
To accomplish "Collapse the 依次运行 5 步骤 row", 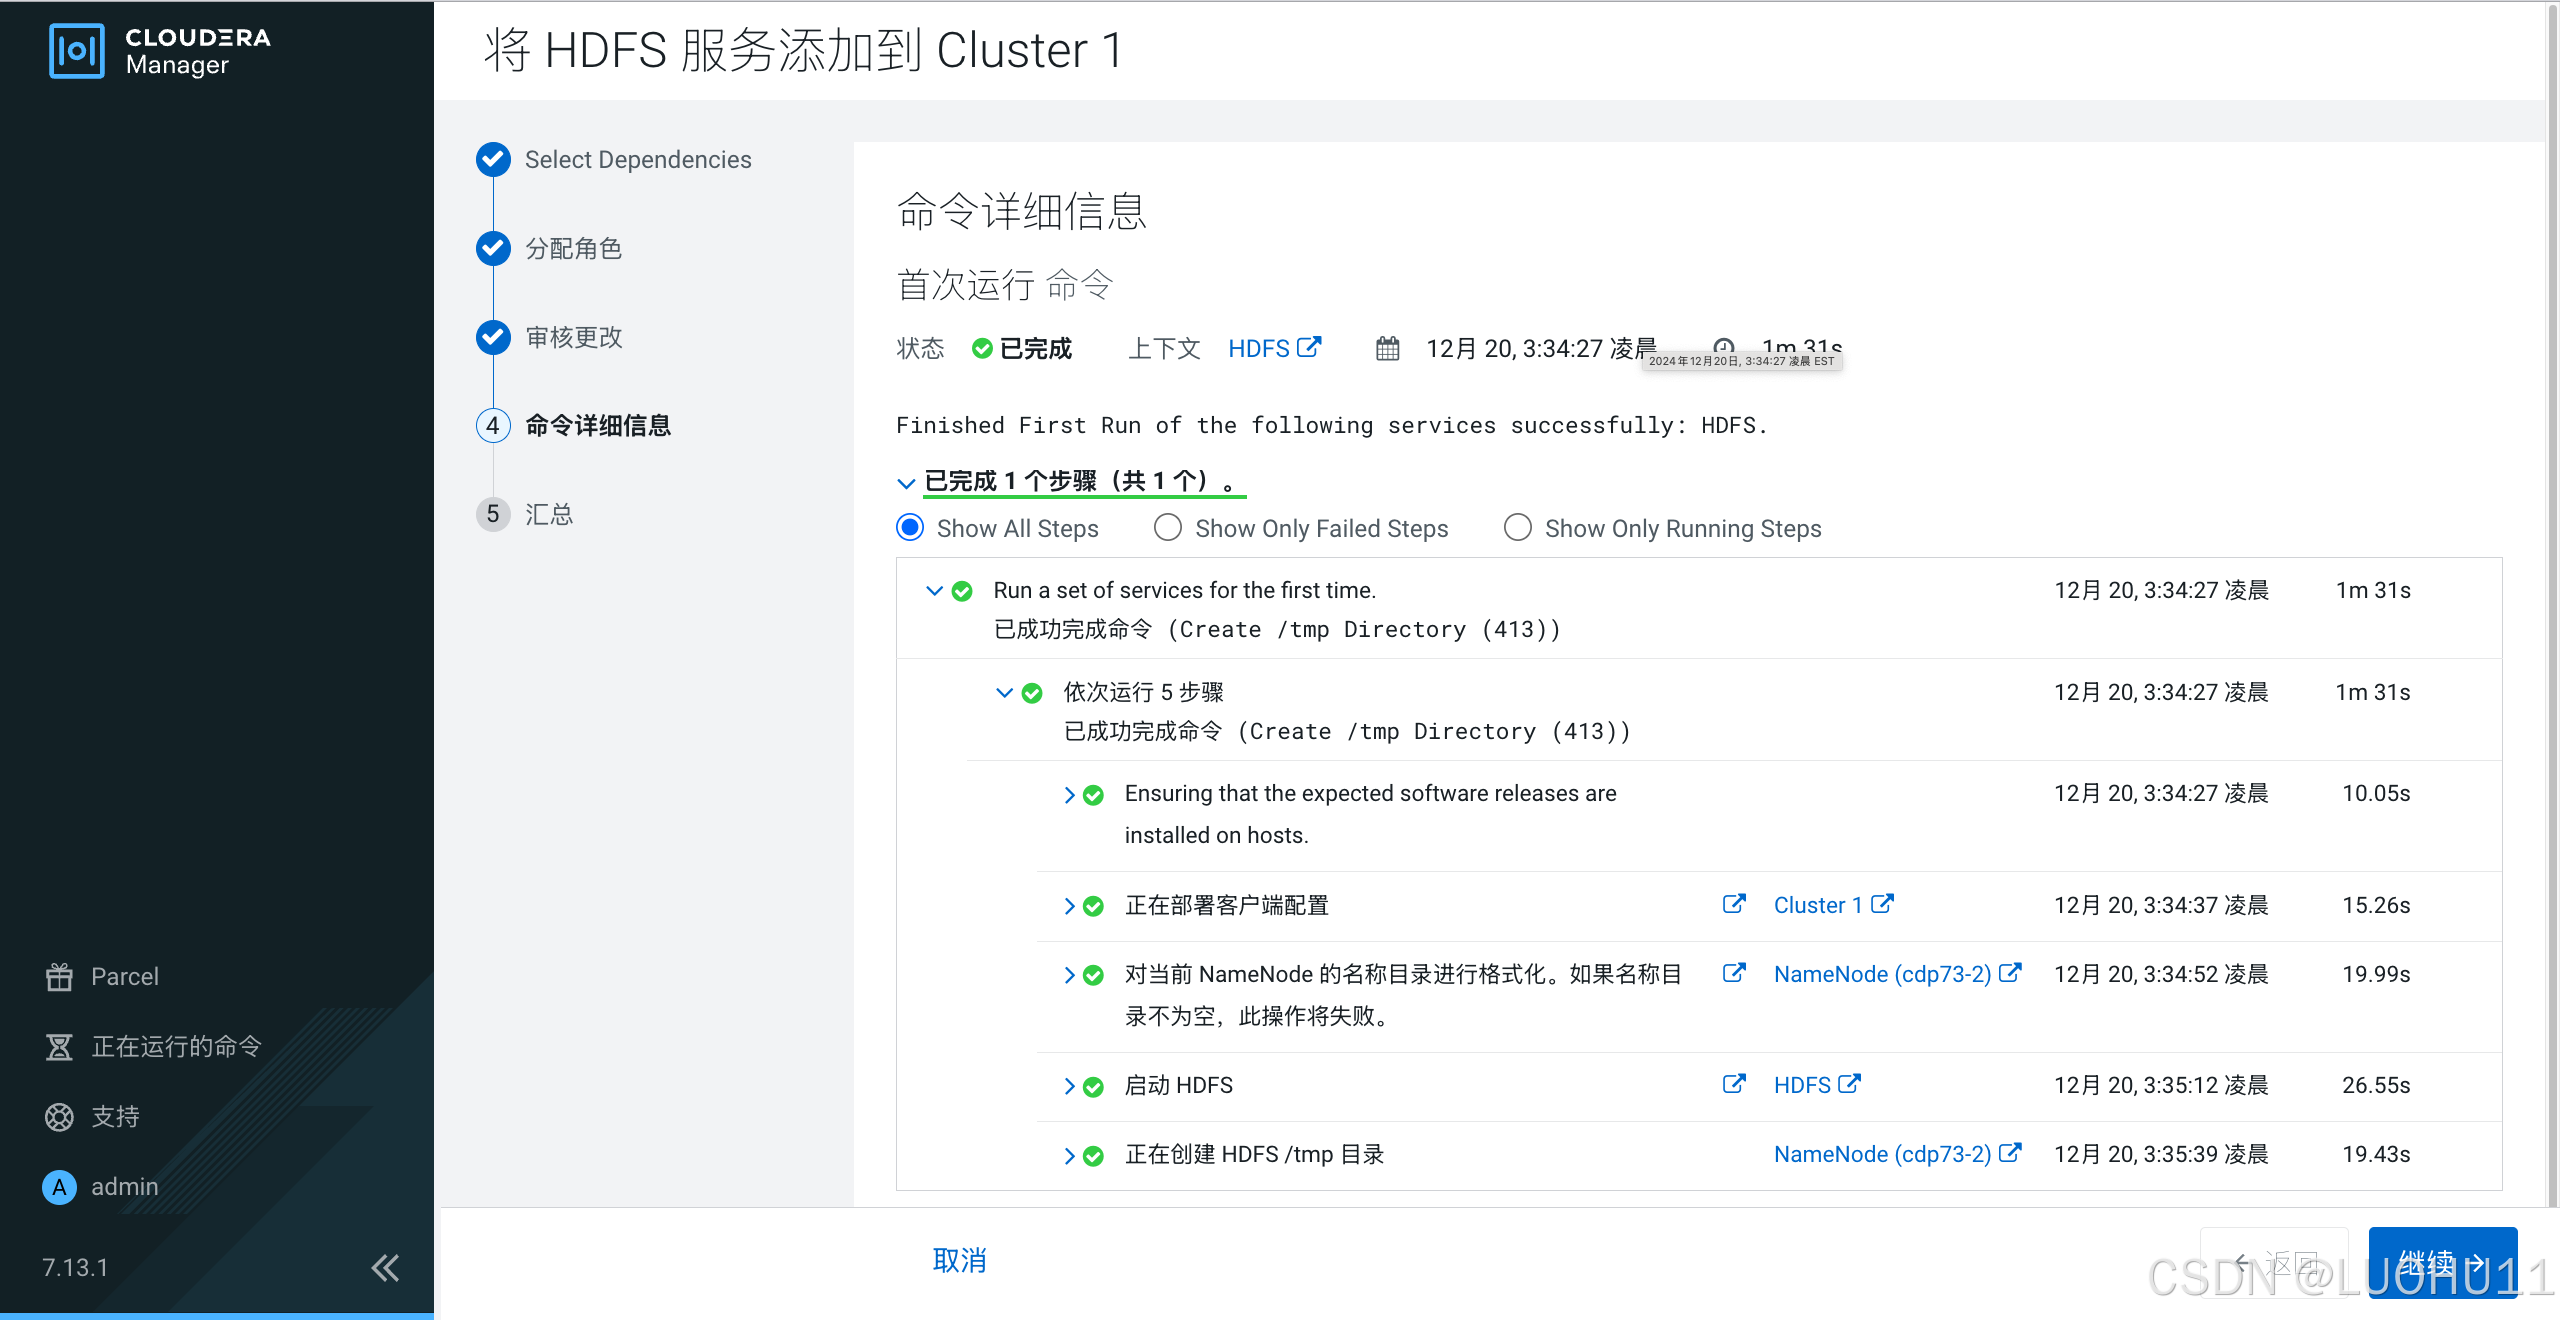I will 1004,693.
